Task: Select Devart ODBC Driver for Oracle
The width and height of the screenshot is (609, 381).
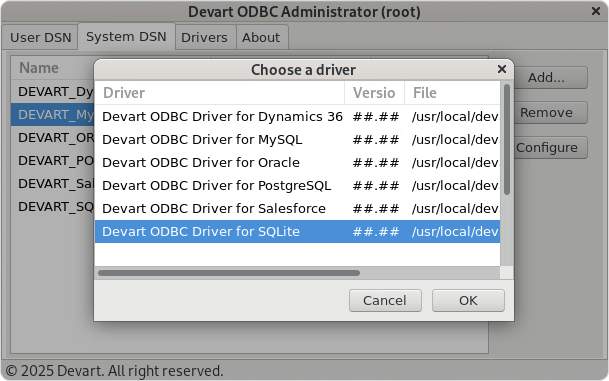Action: pos(298,162)
